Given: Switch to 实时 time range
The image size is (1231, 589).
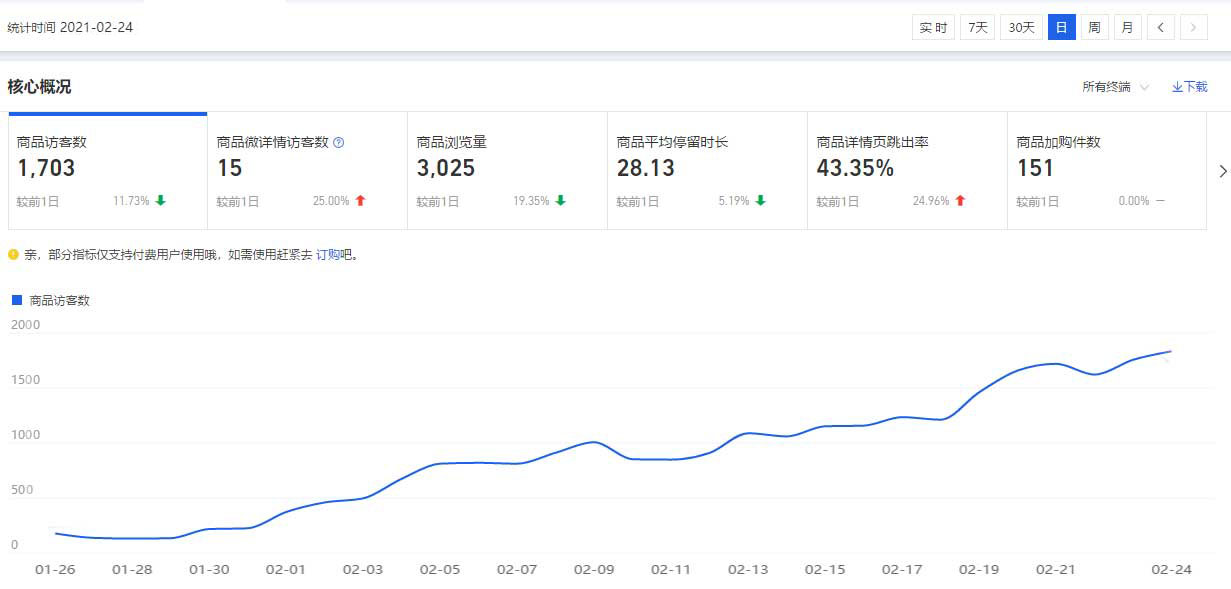Looking at the screenshot, I should point(933,27).
